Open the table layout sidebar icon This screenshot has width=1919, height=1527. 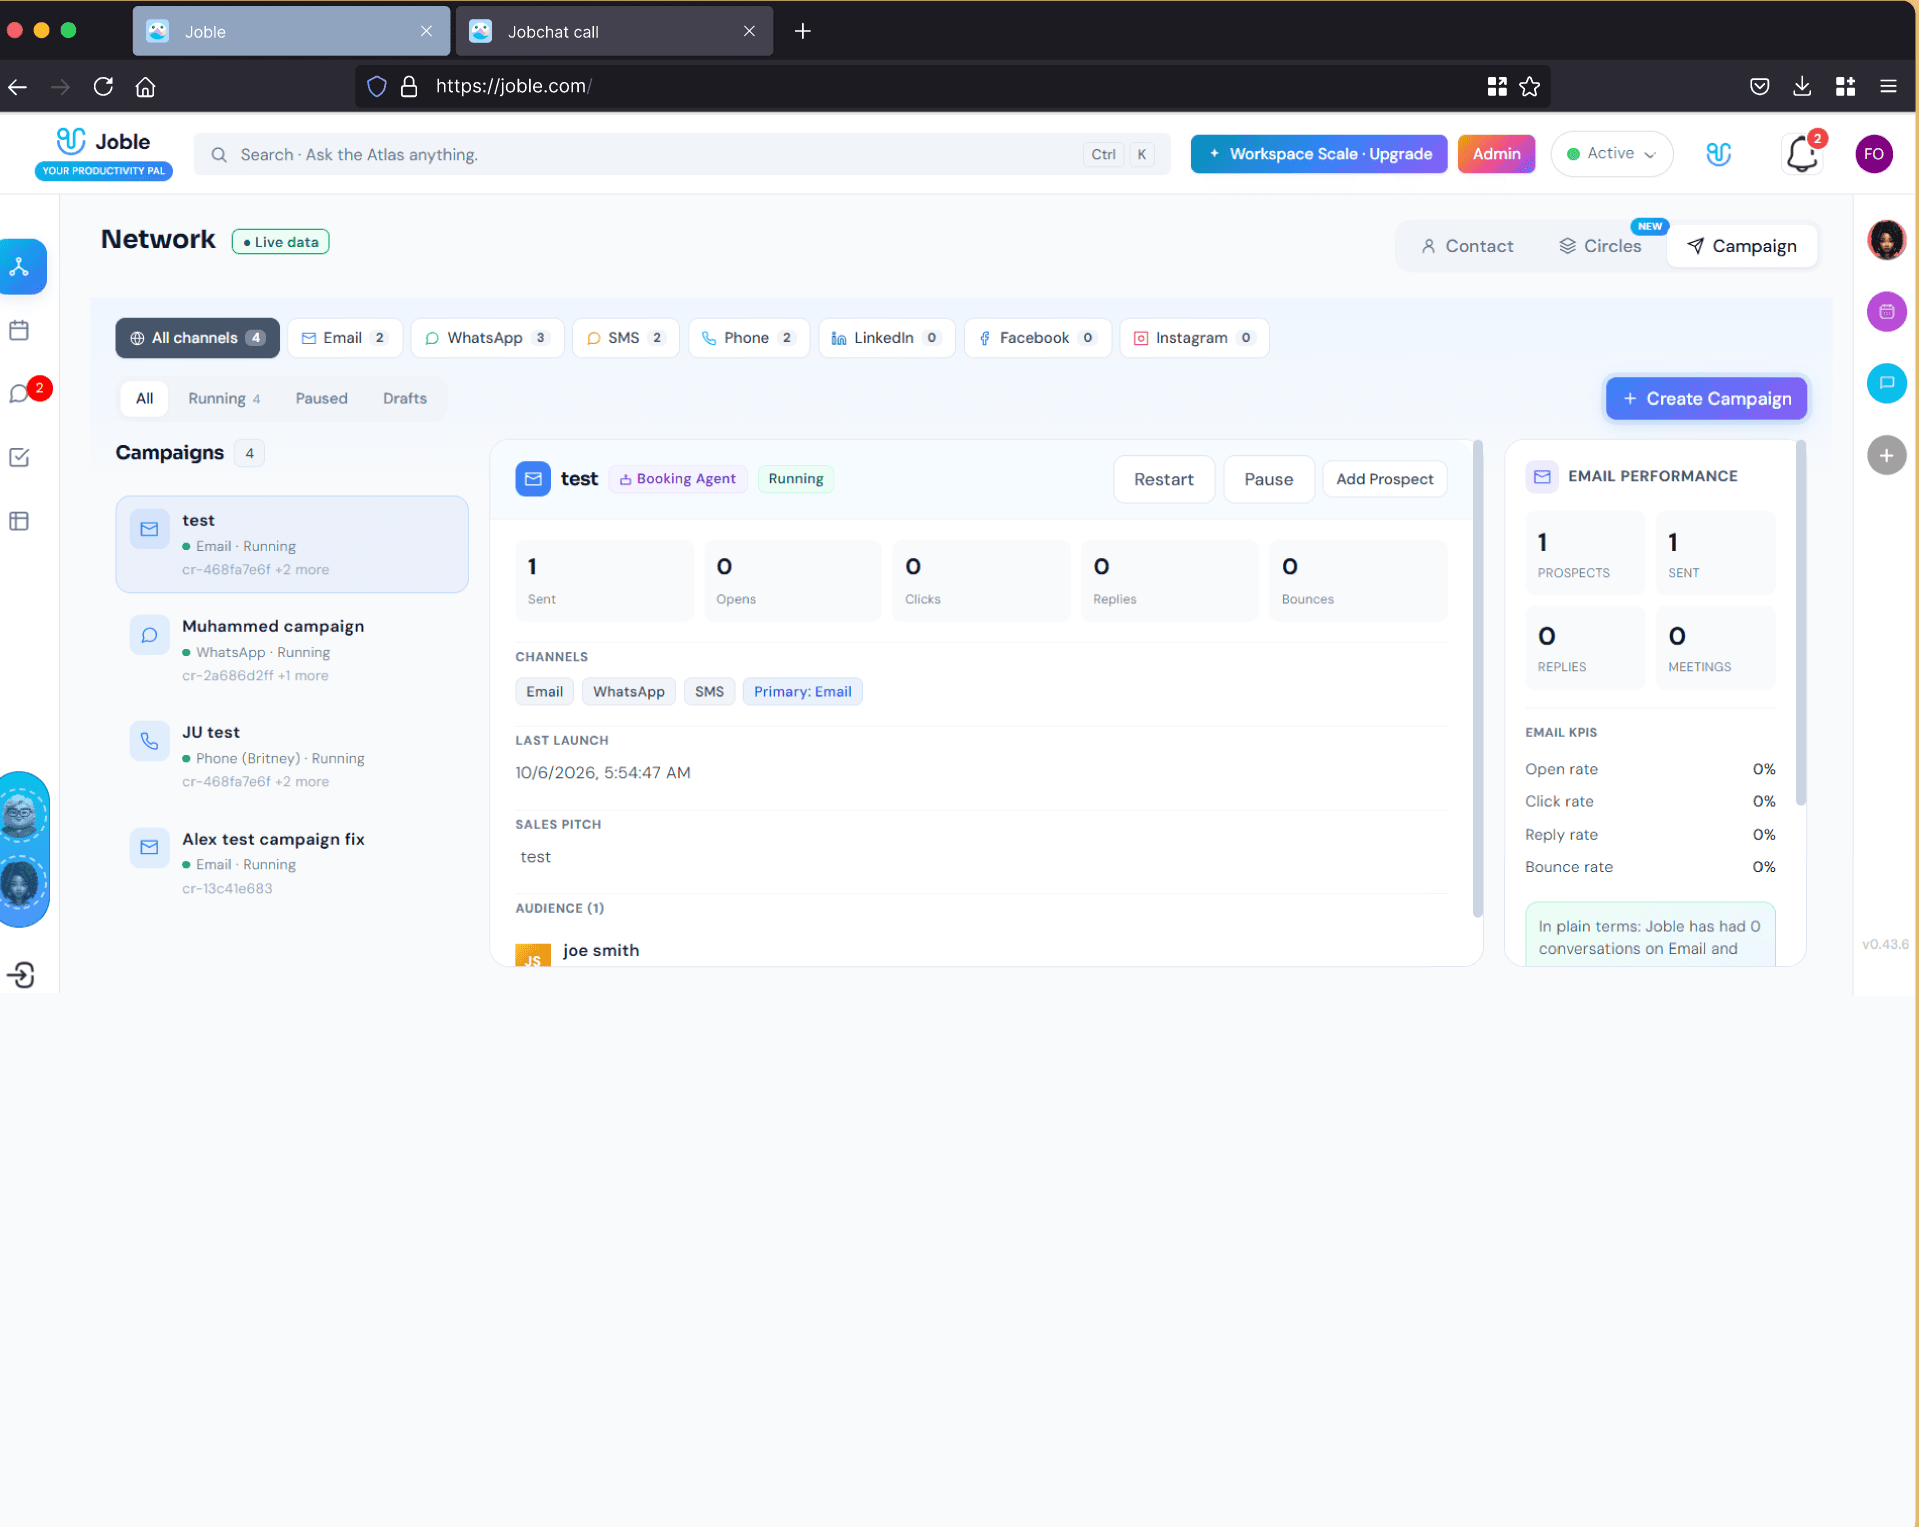coord(19,521)
